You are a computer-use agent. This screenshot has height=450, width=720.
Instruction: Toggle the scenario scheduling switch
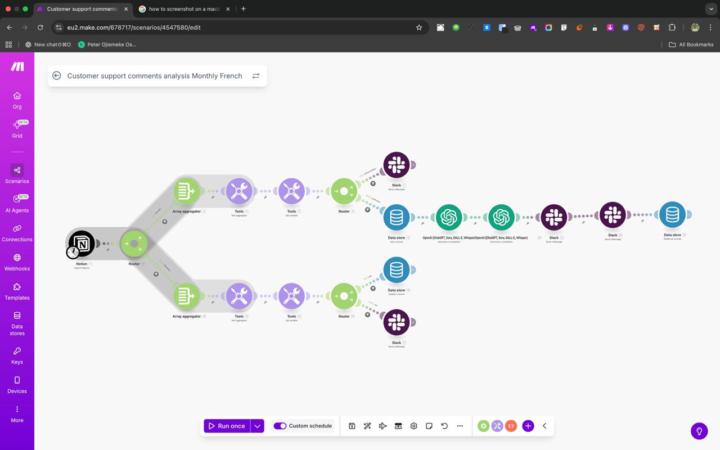pyautogui.click(x=280, y=426)
